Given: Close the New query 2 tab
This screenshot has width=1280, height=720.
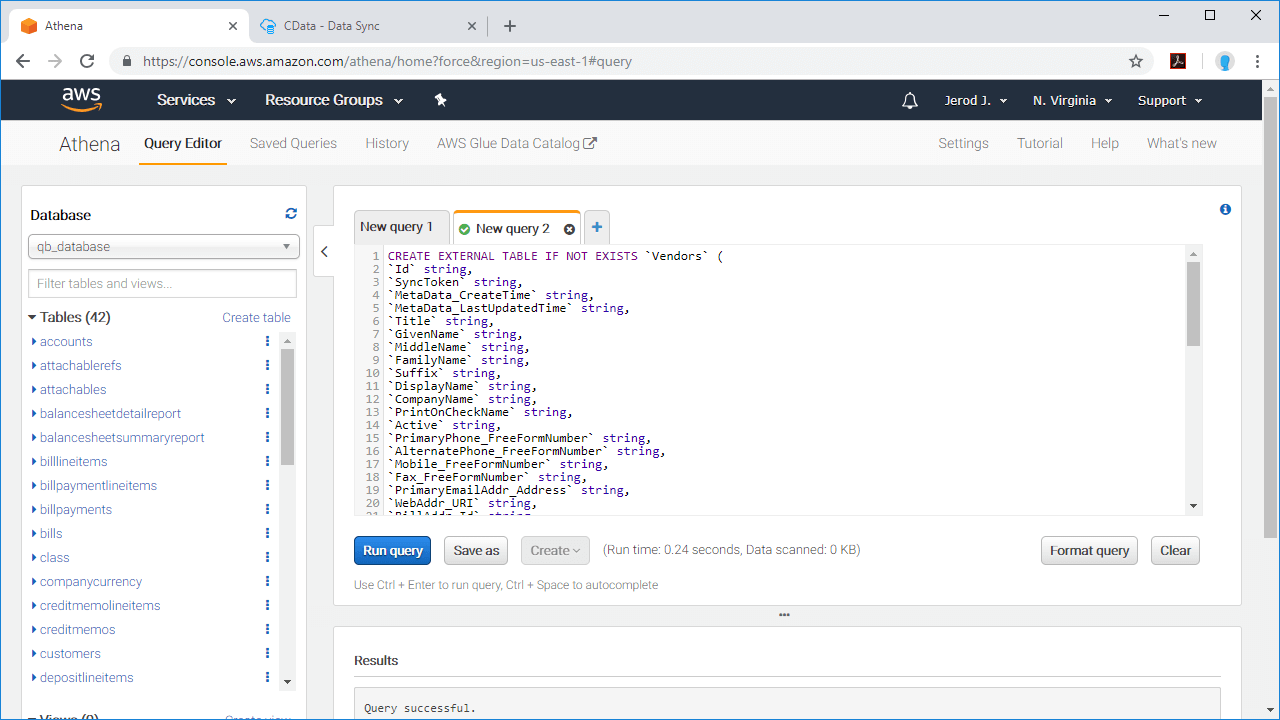Looking at the screenshot, I should pyautogui.click(x=569, y=229).
